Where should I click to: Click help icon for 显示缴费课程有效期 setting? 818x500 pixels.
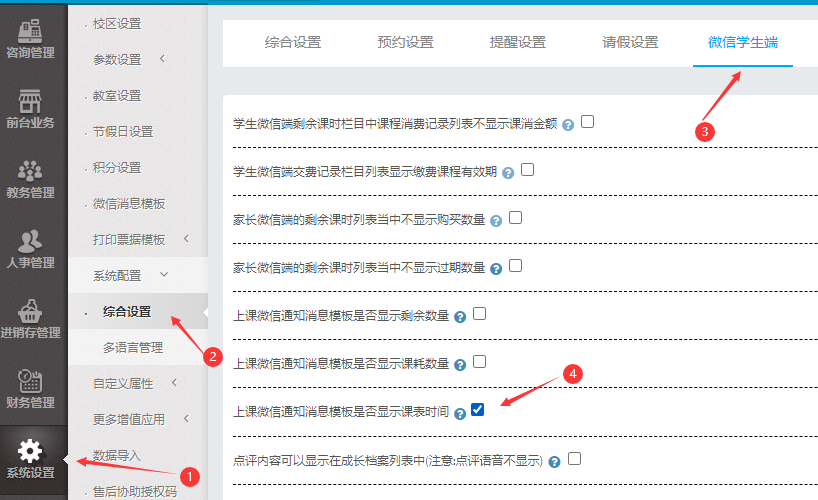[x=508, y=173]
